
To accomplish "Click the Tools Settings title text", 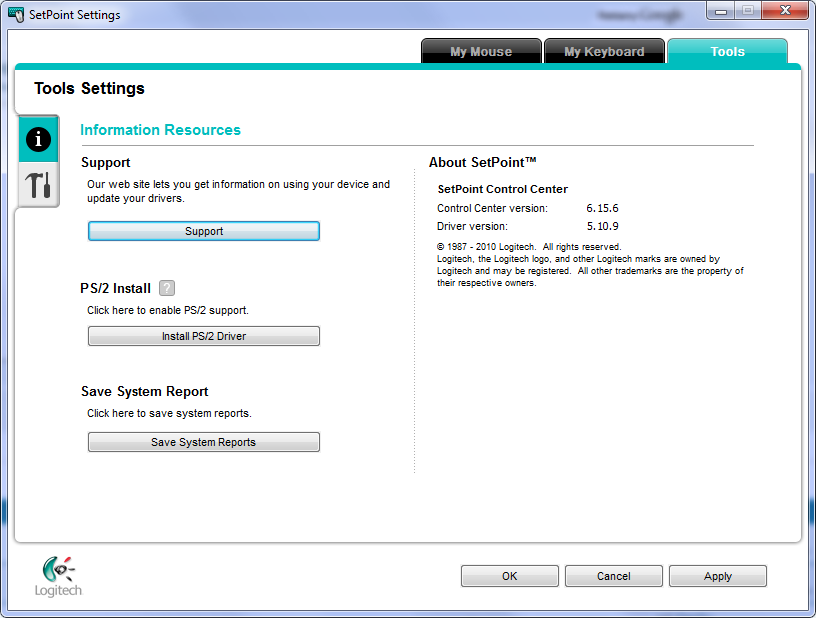I will click(90, 88).
